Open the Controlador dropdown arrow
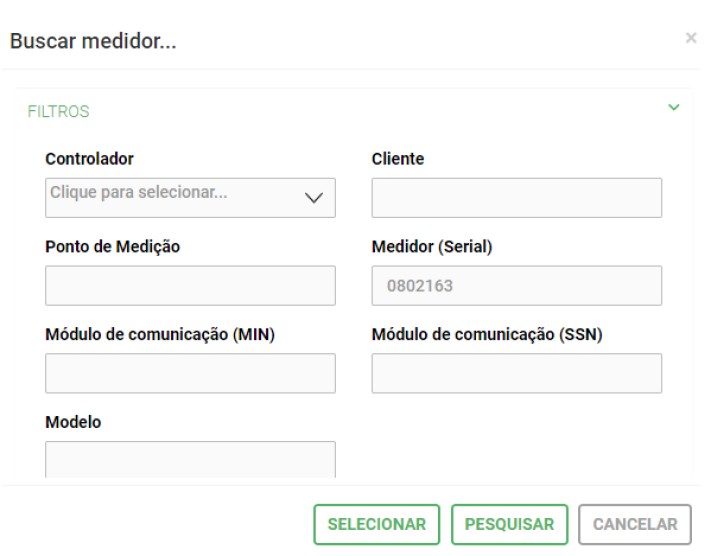Screen dimensions: 707x556 click(x=313, y=198)
